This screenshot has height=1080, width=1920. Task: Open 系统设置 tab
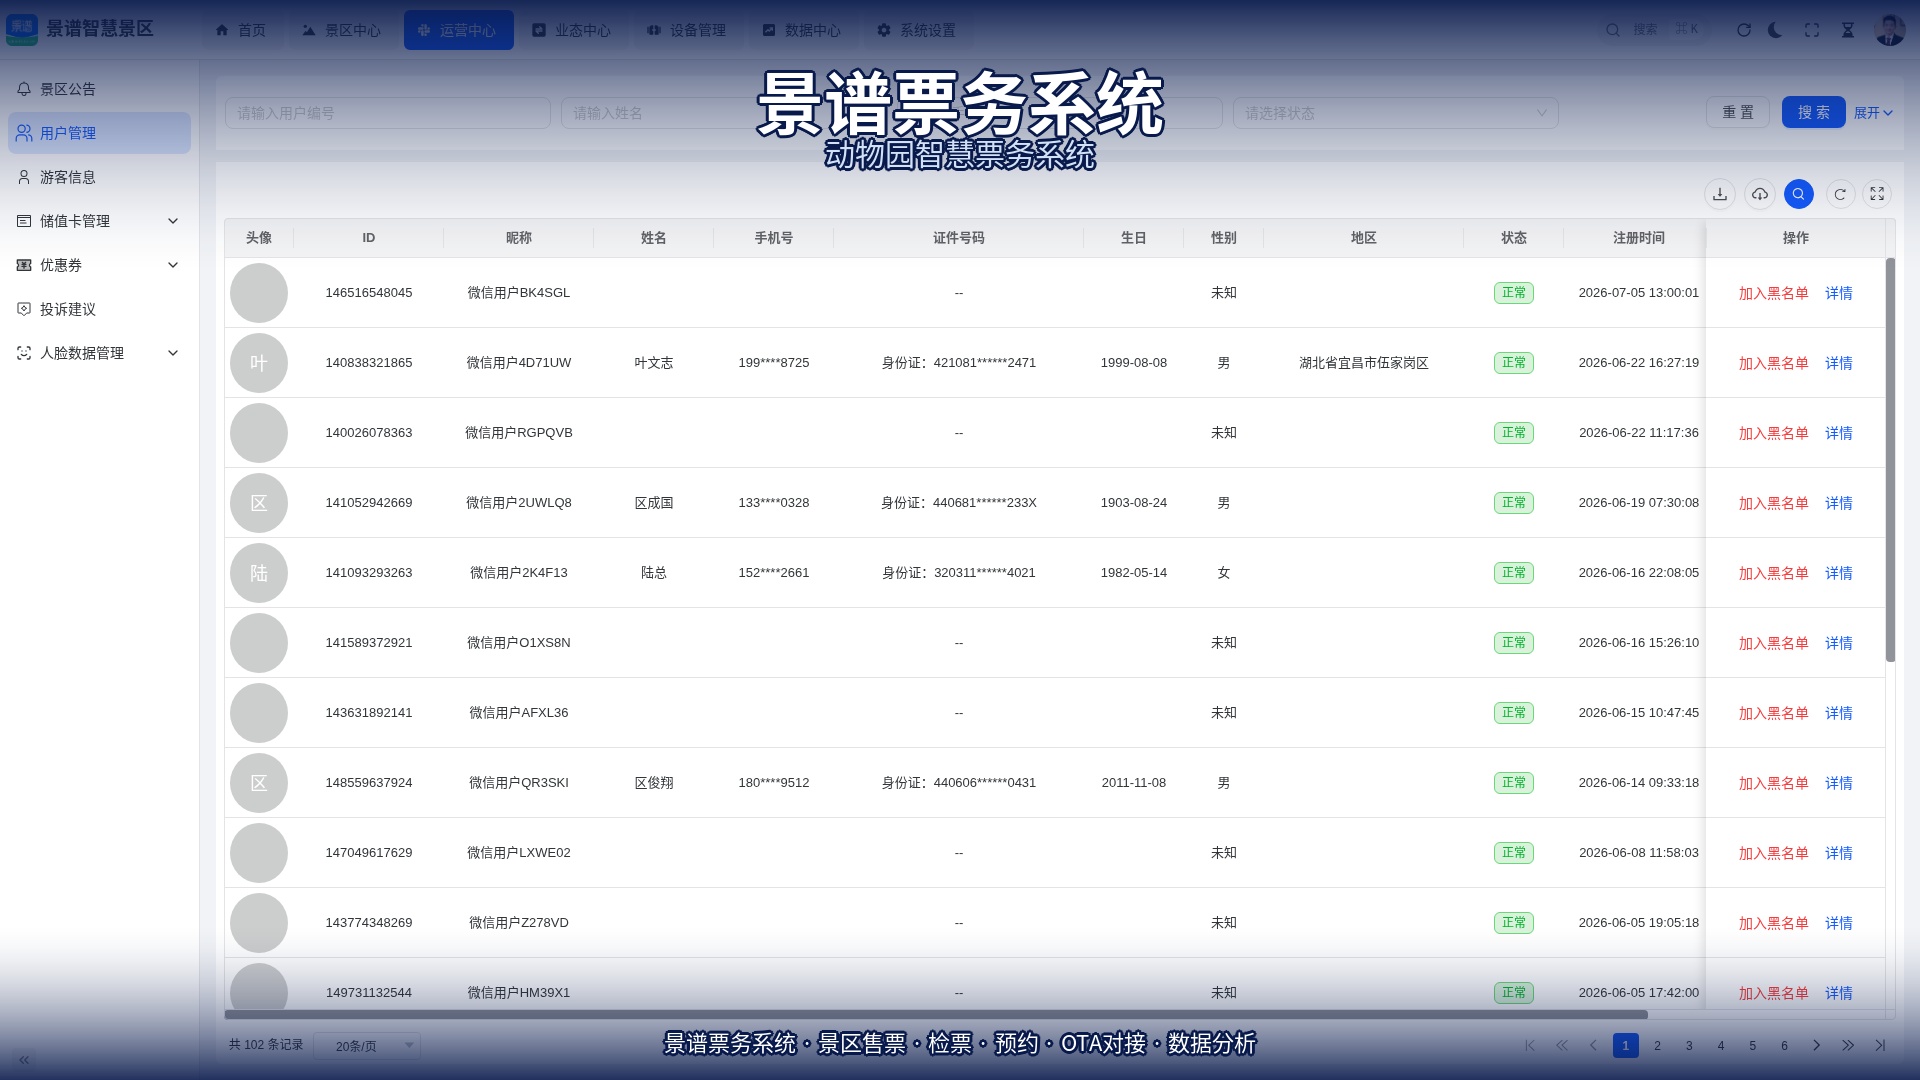pyautogui.click(x=916, y=30)
